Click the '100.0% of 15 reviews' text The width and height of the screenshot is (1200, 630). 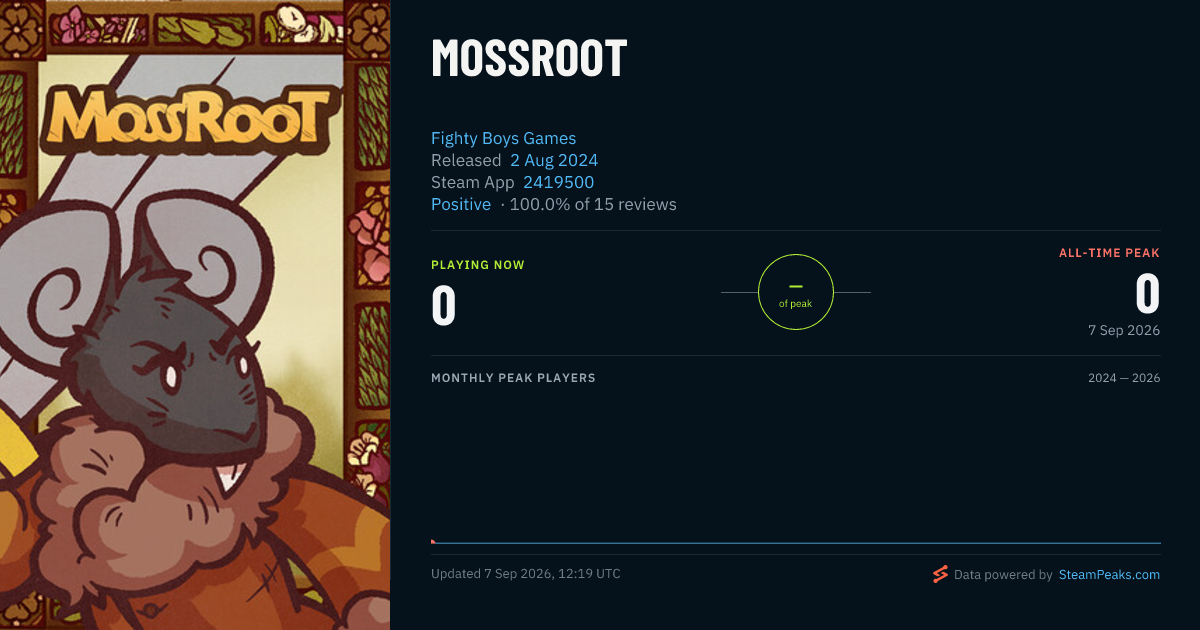coord(593,204)
